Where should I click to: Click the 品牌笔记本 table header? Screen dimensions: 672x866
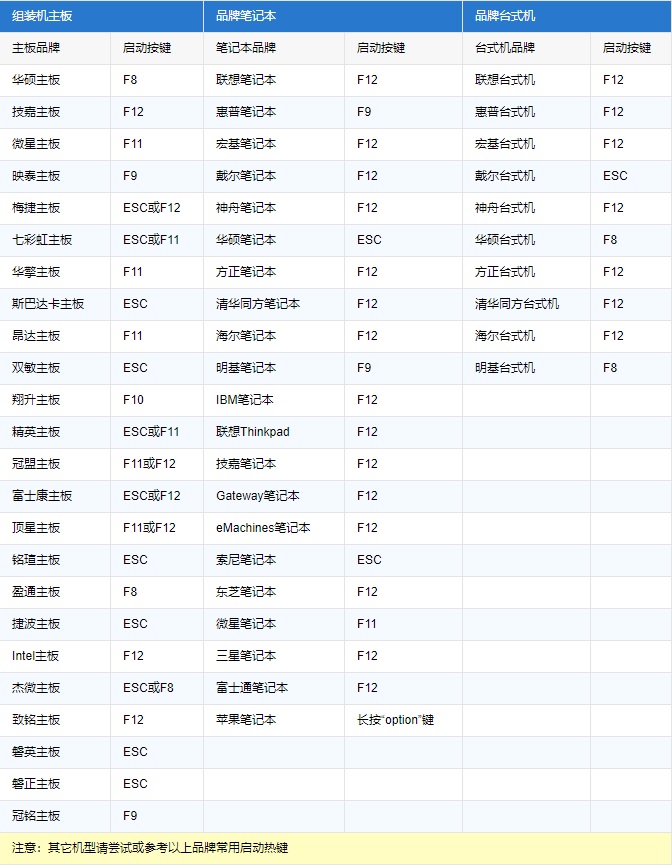point(246,16)
